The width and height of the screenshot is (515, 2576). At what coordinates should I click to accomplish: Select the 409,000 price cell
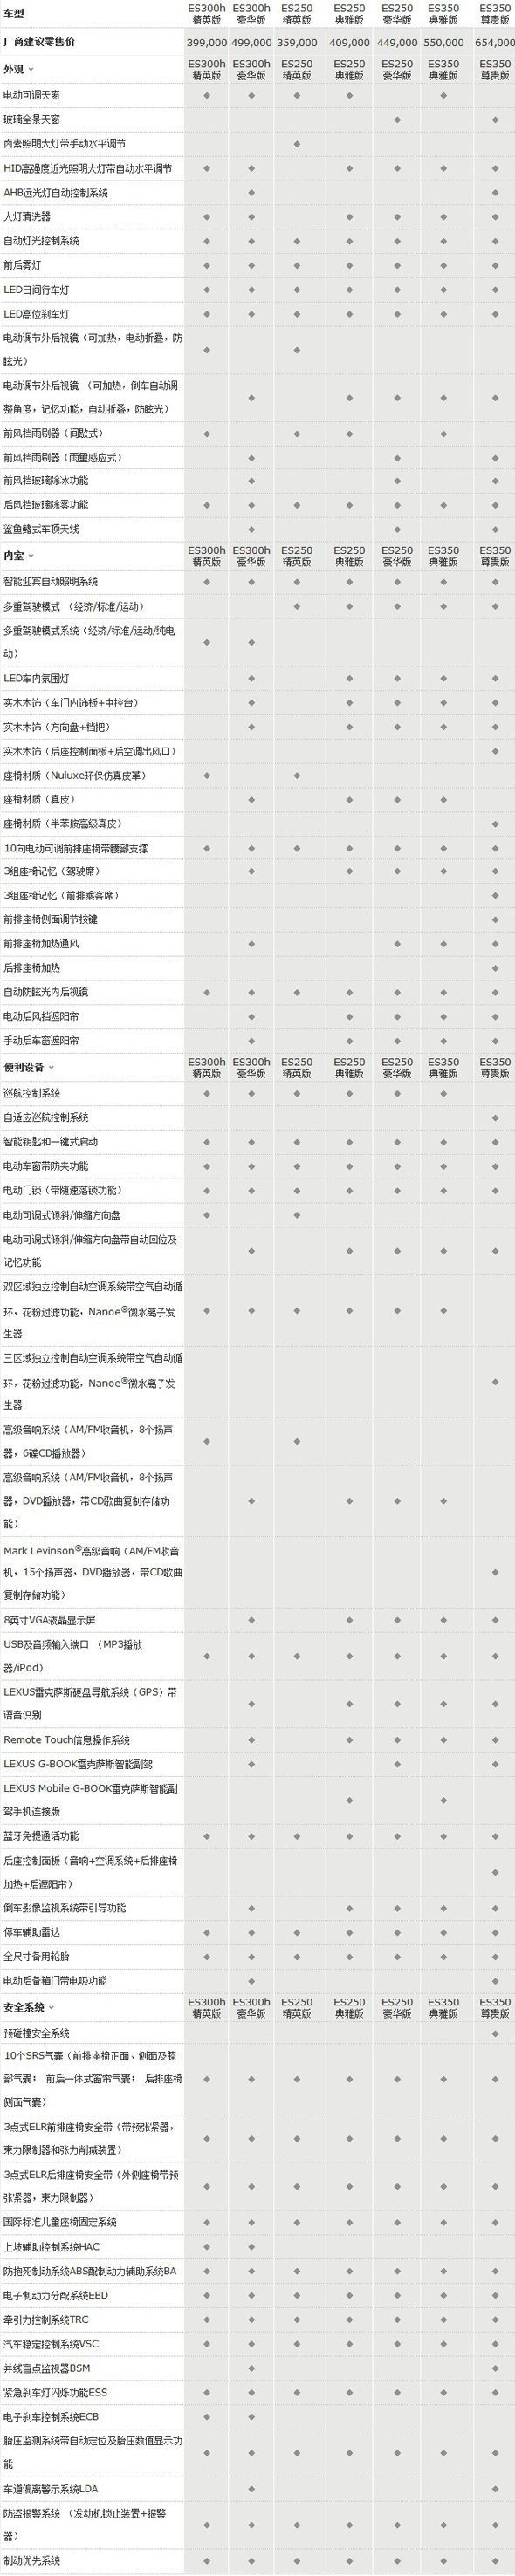349,43
